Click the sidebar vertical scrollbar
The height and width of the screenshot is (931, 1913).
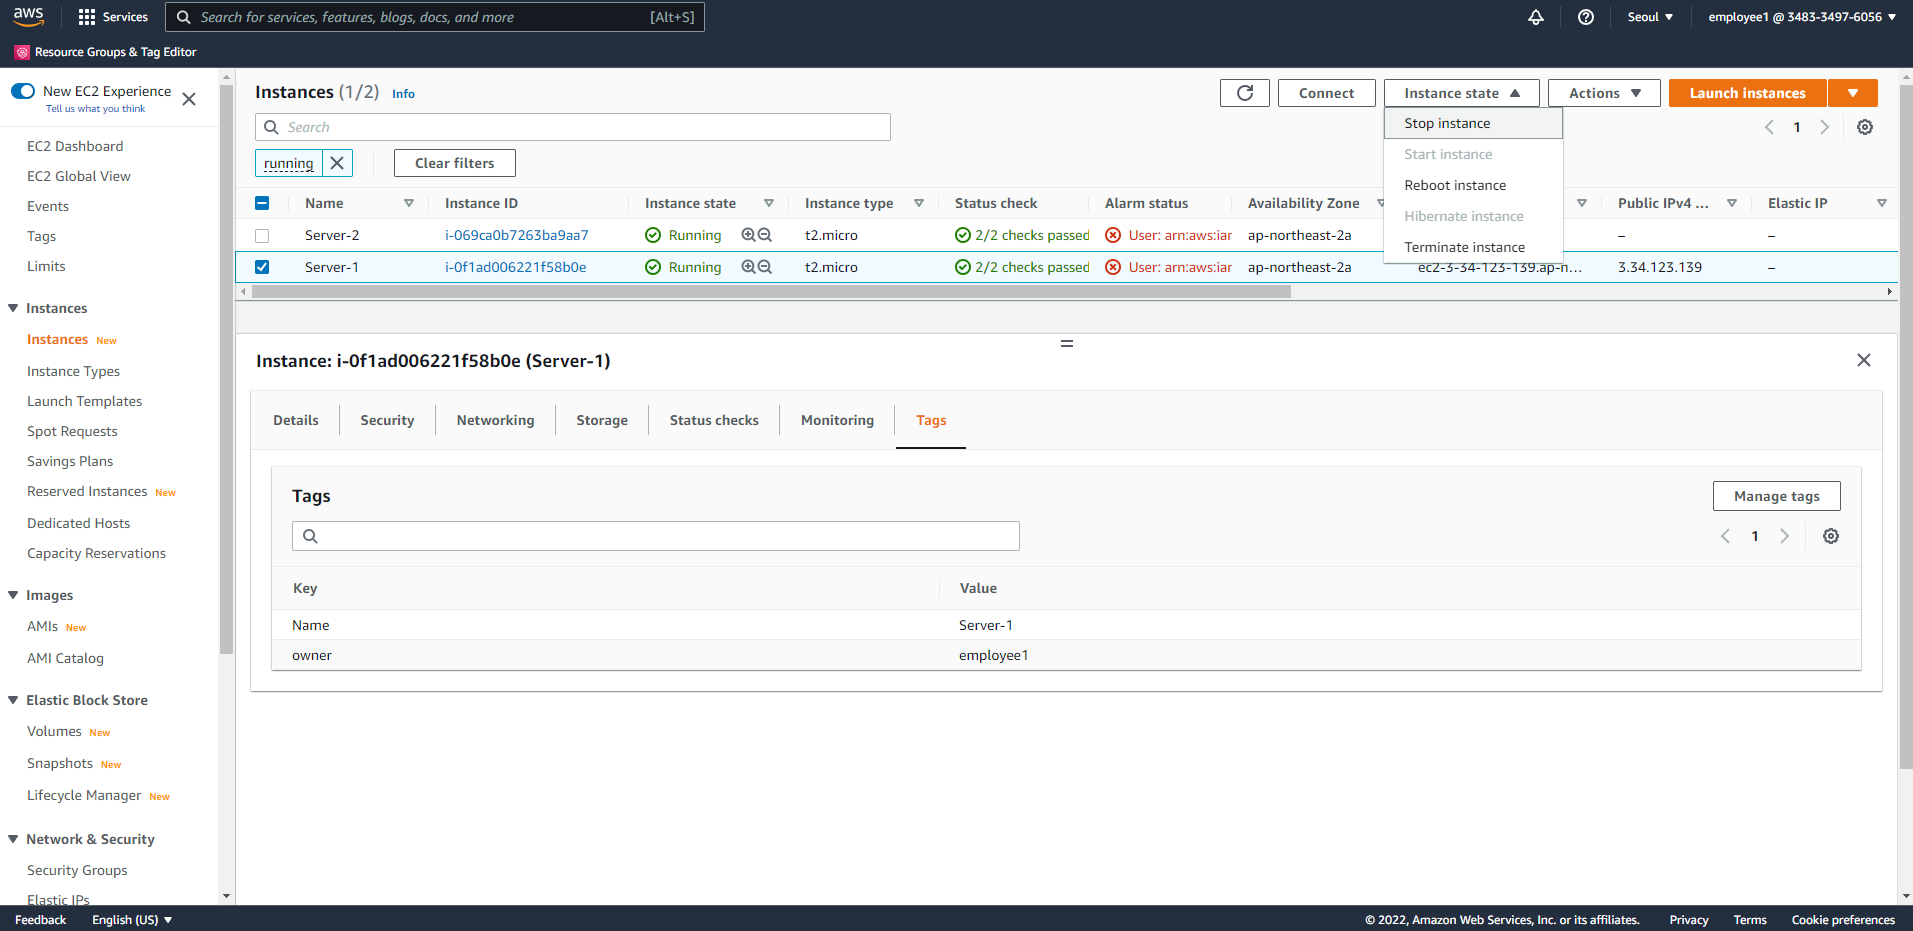click(x=226, y=370)
